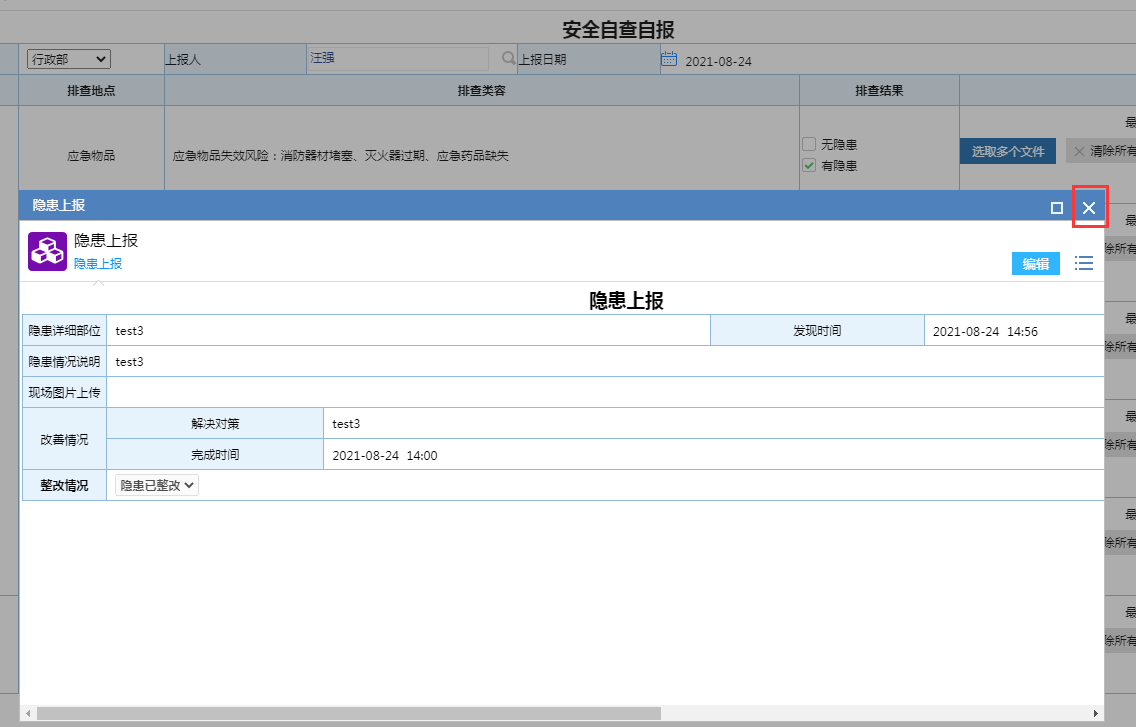This screenshot has height=727, width=1136.
Task: Click the purple cube 隐患上报 app icon
Action: 47,252
